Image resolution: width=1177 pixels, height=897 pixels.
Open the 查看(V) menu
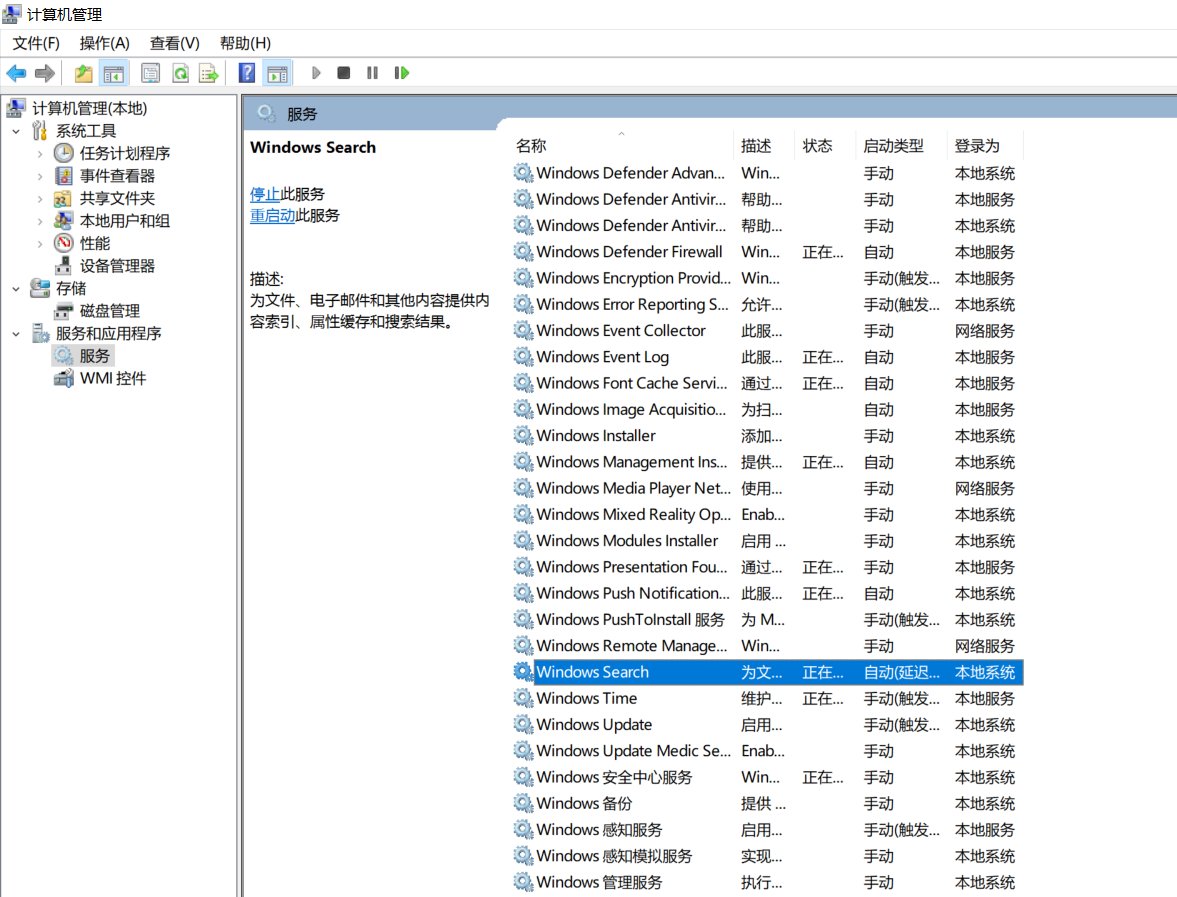(x=172, y=43)
